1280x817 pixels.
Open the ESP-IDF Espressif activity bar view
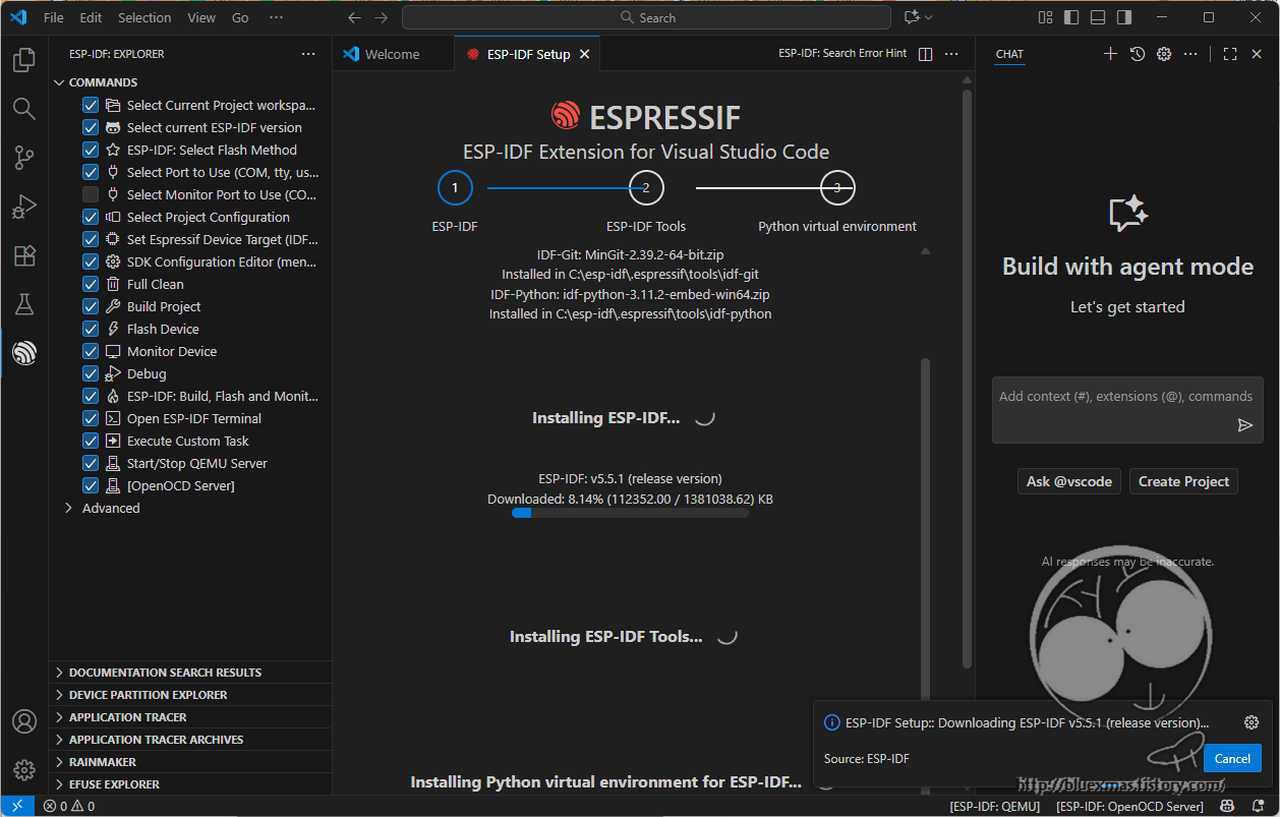click(x=24, y=352)
